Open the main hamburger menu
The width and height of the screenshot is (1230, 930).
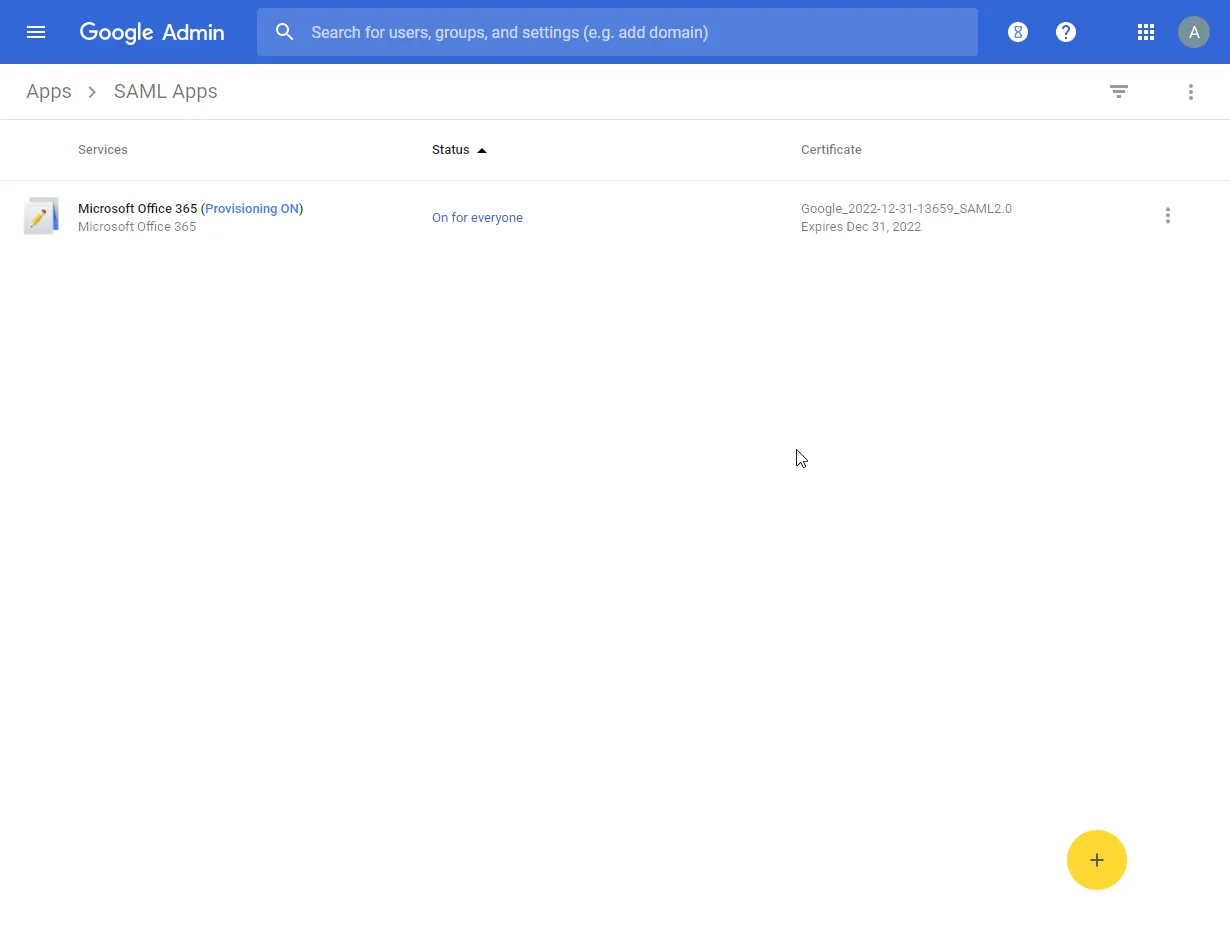click(36, 32)
